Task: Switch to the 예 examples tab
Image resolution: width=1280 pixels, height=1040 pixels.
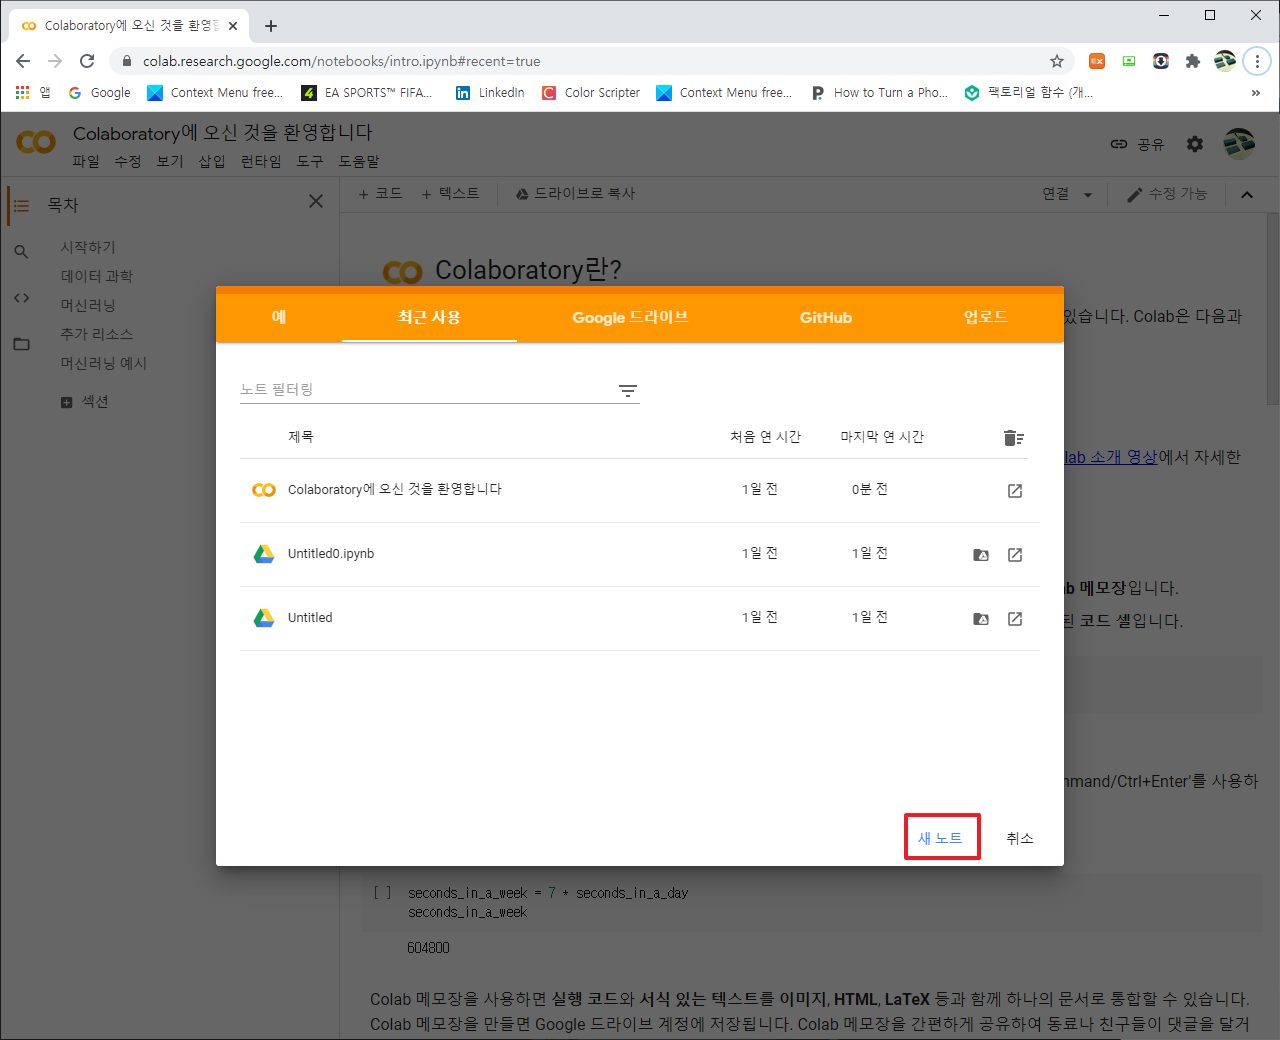Action: 279,317
